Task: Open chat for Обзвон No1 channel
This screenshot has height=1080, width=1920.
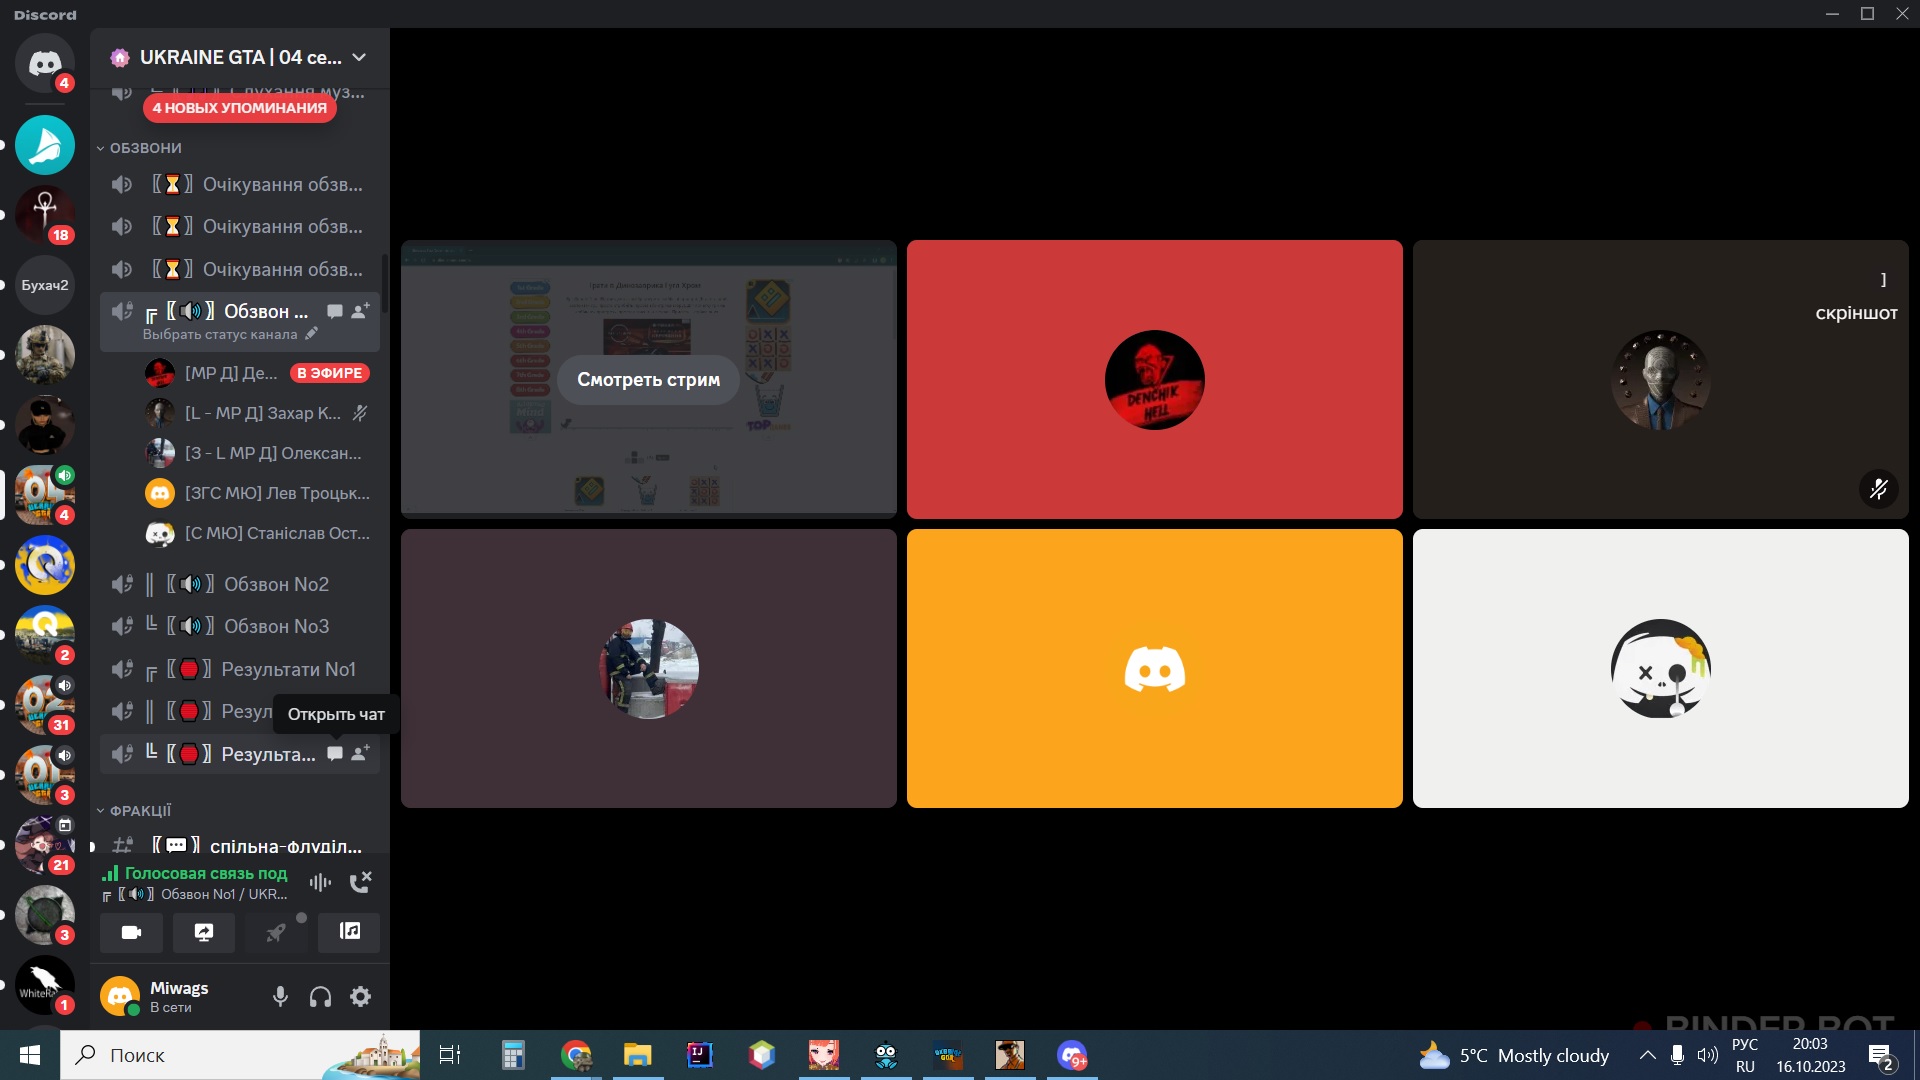Action: pos(335,311)
